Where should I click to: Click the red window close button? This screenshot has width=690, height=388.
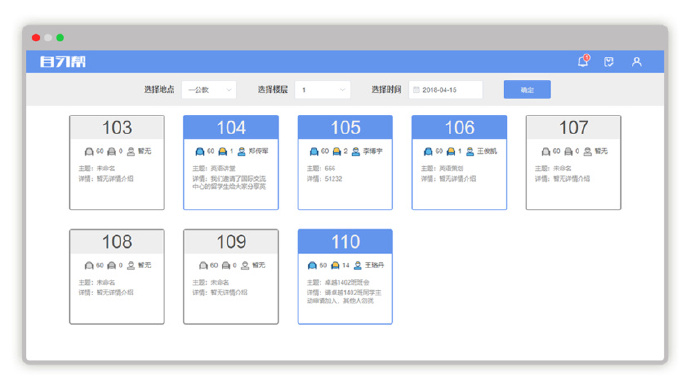coord(36,38)
